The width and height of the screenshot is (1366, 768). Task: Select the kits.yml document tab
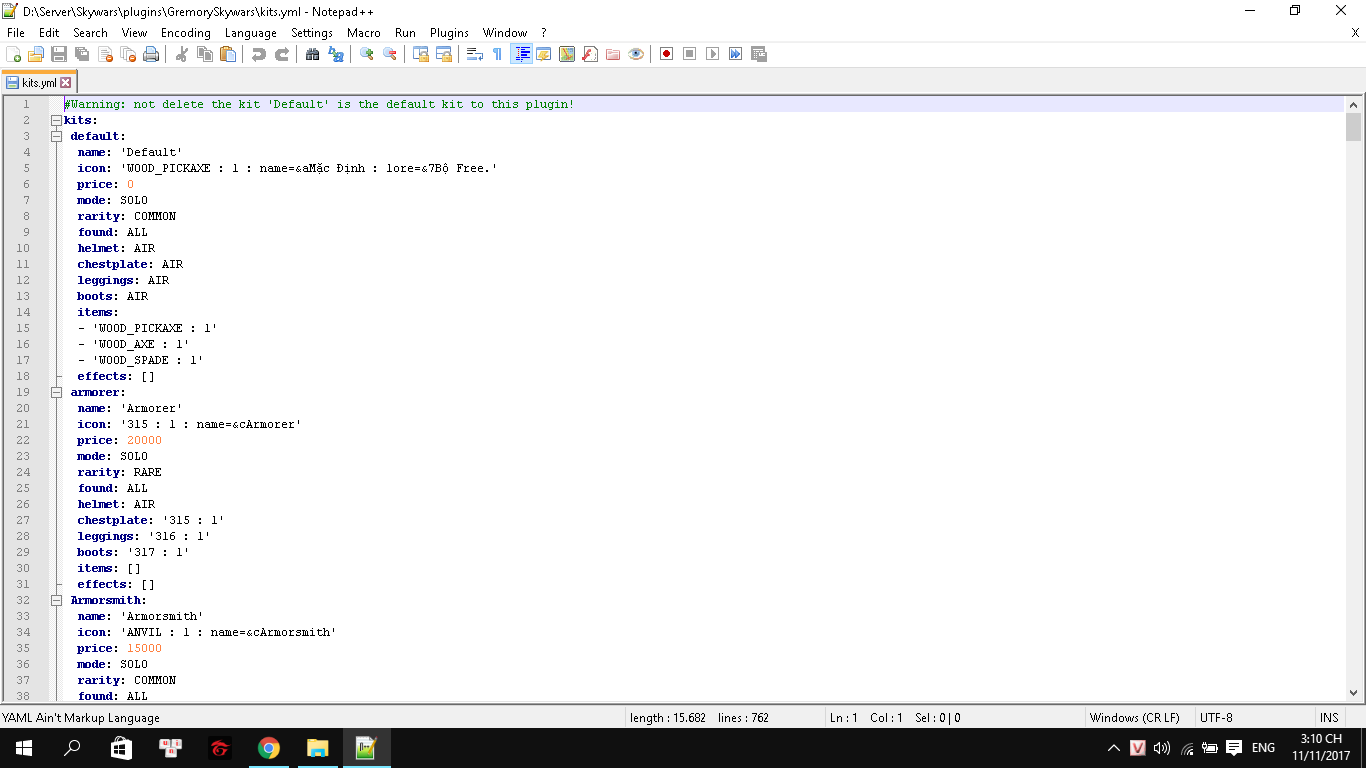39,82
